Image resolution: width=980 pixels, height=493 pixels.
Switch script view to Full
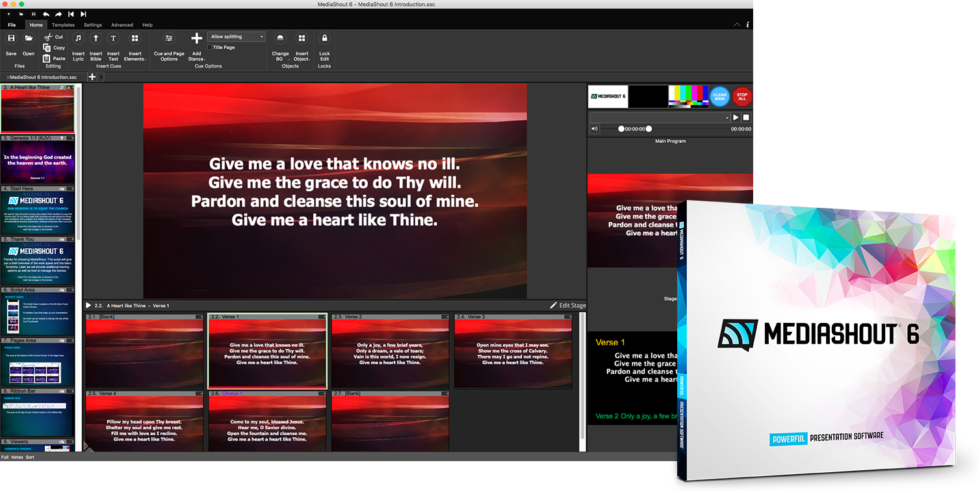point(4,457)
